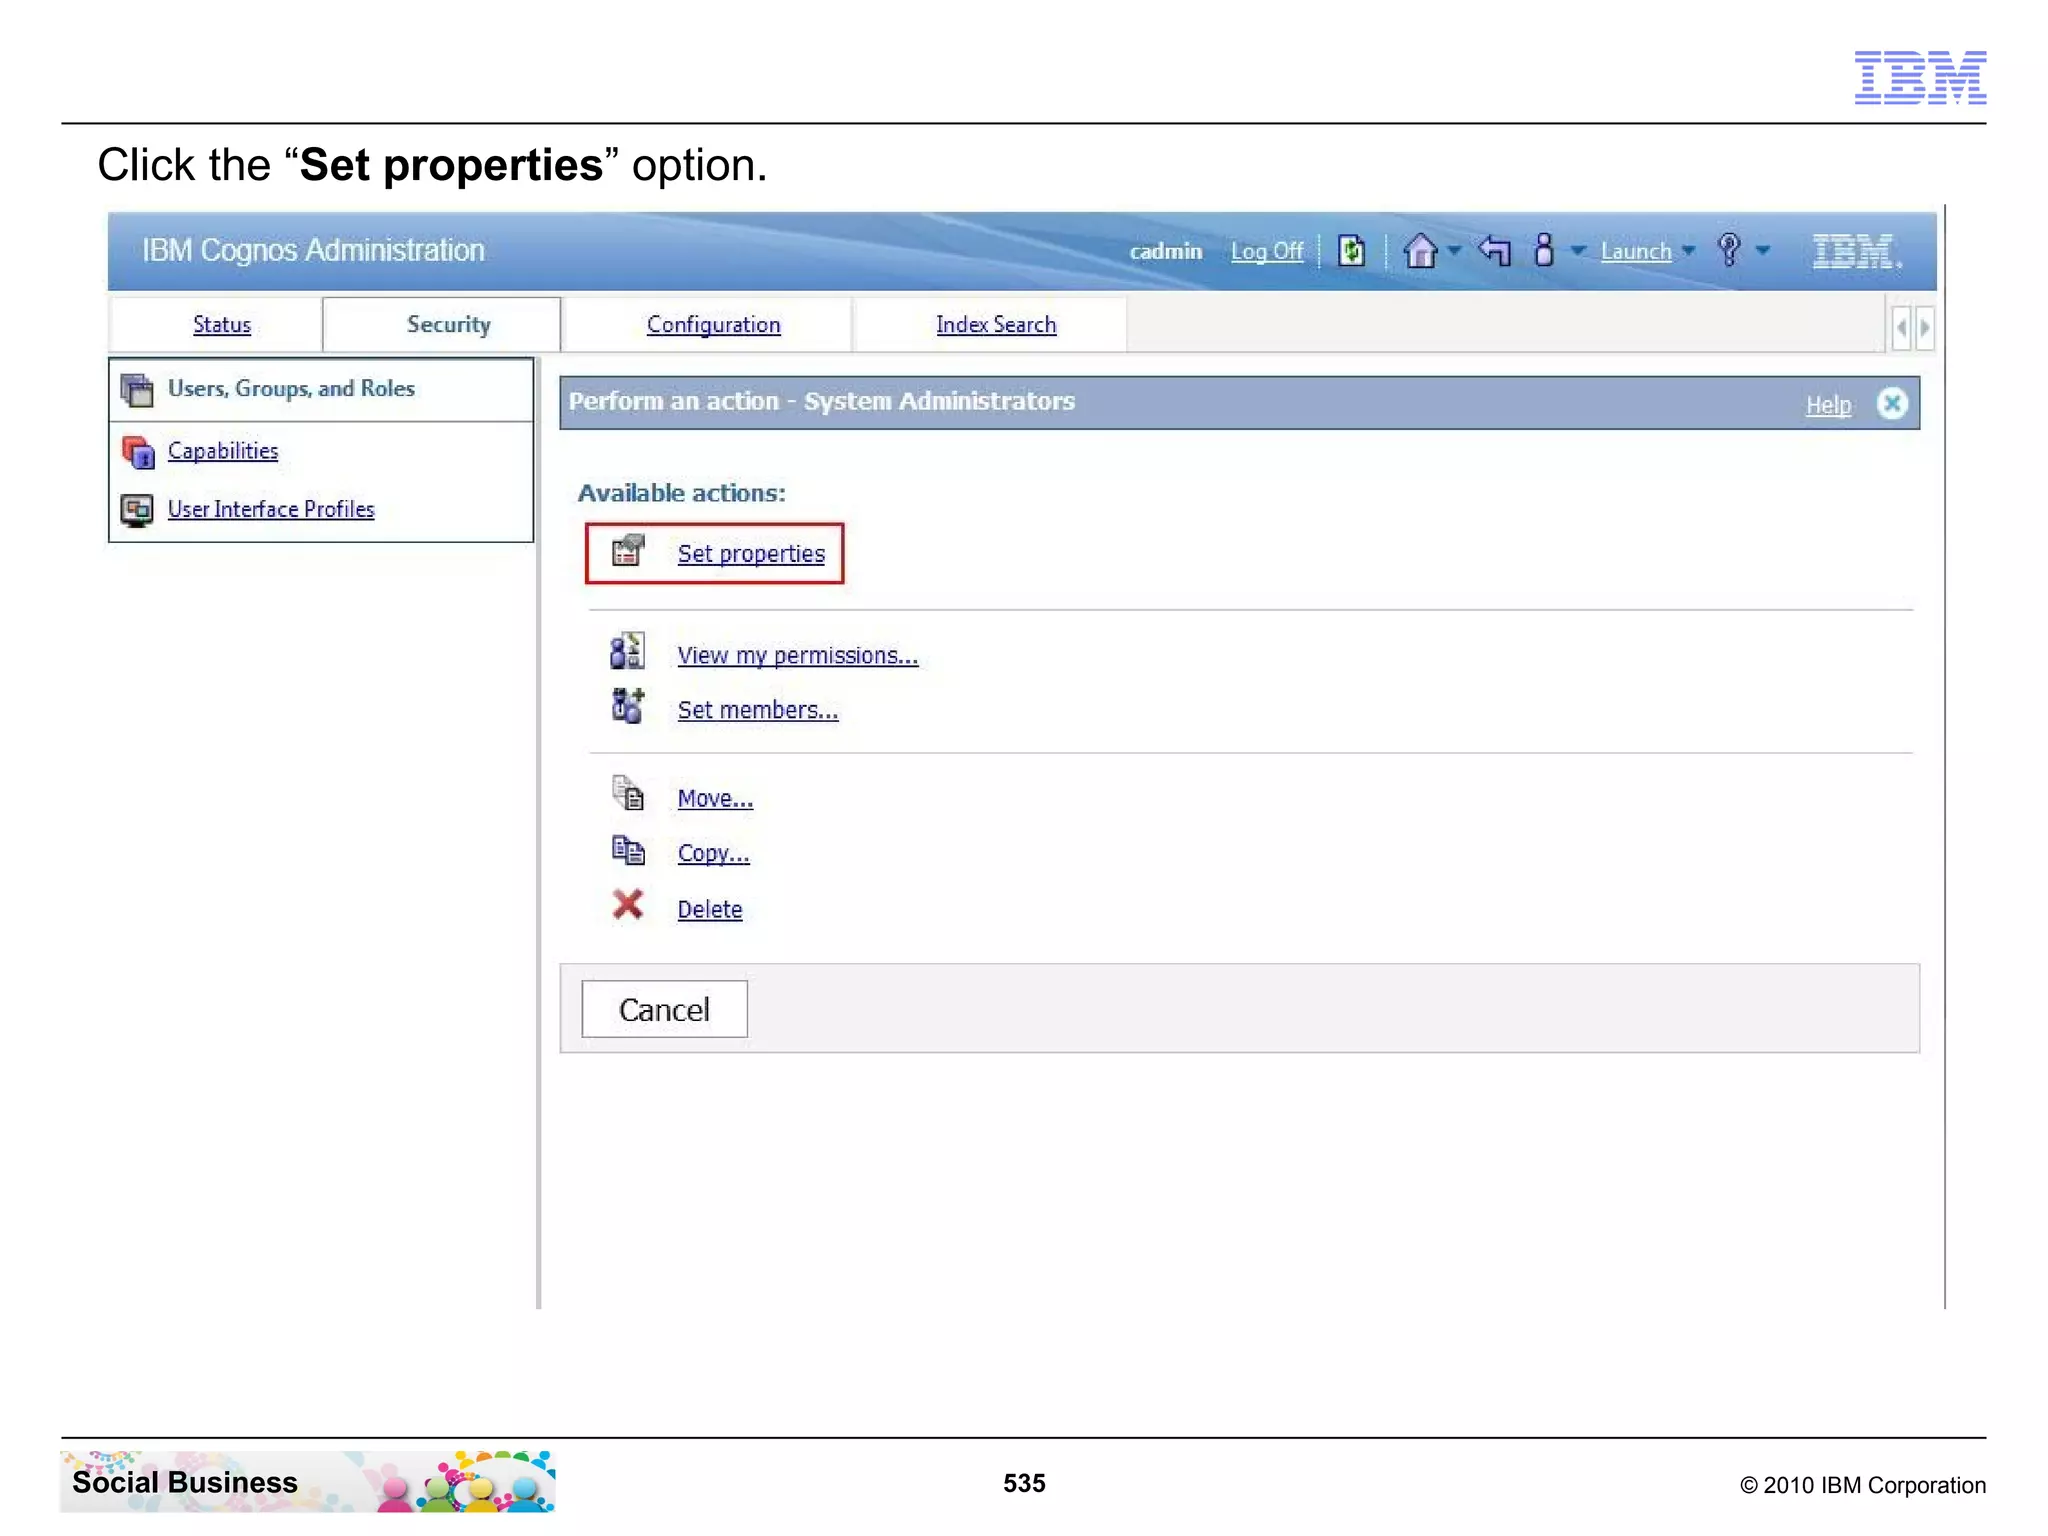
Task: Go to home via house icon
Action: pyautogui.click(x=1419, y=250)
